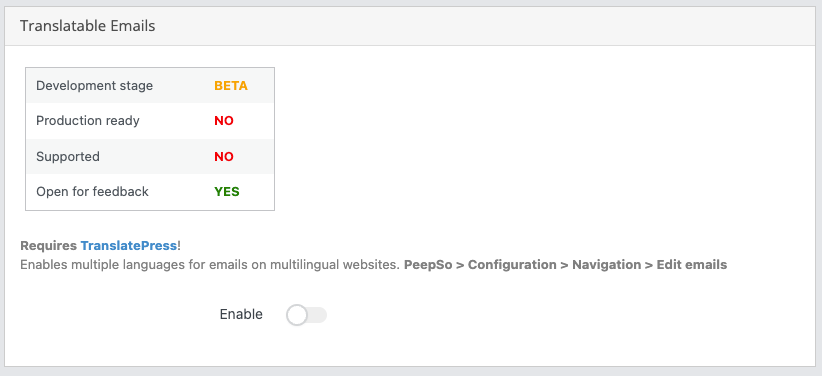Click the orange BETA status value
The height and width of the screenshot is (376, 822).
tap(231, 86)
